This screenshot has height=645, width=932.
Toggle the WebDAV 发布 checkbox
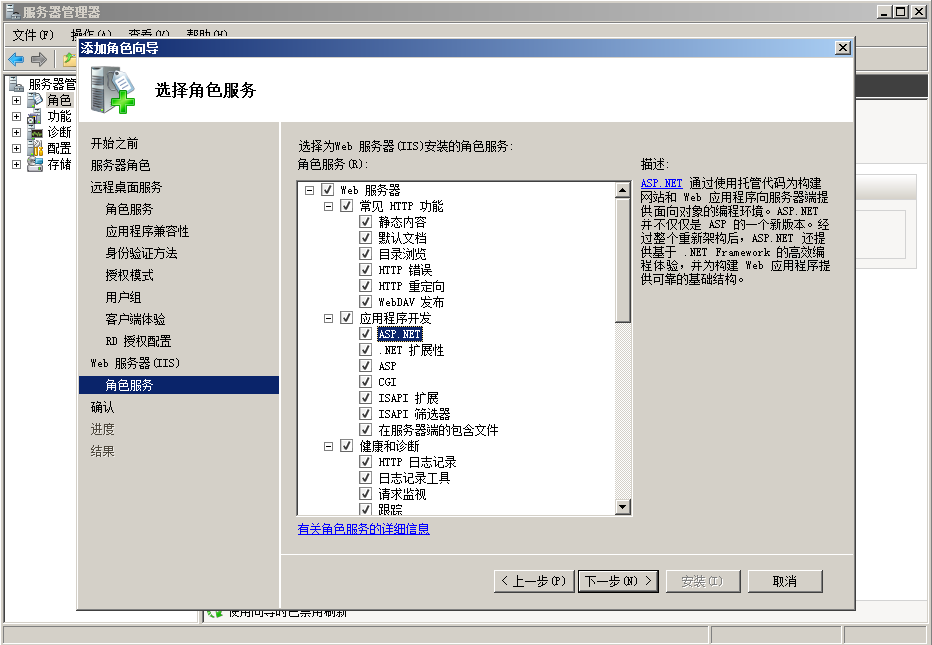tap(366, 302)
